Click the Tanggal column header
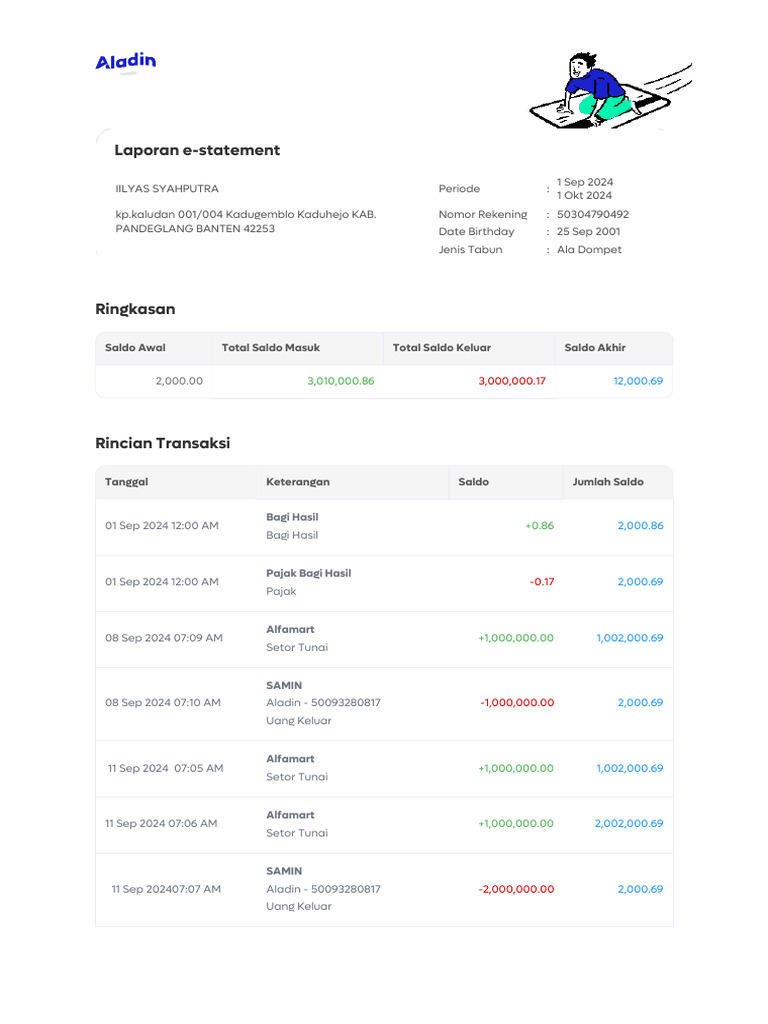Image resolution: width=768 pixels, height=1024 pixels. click(x=127, y=482)
